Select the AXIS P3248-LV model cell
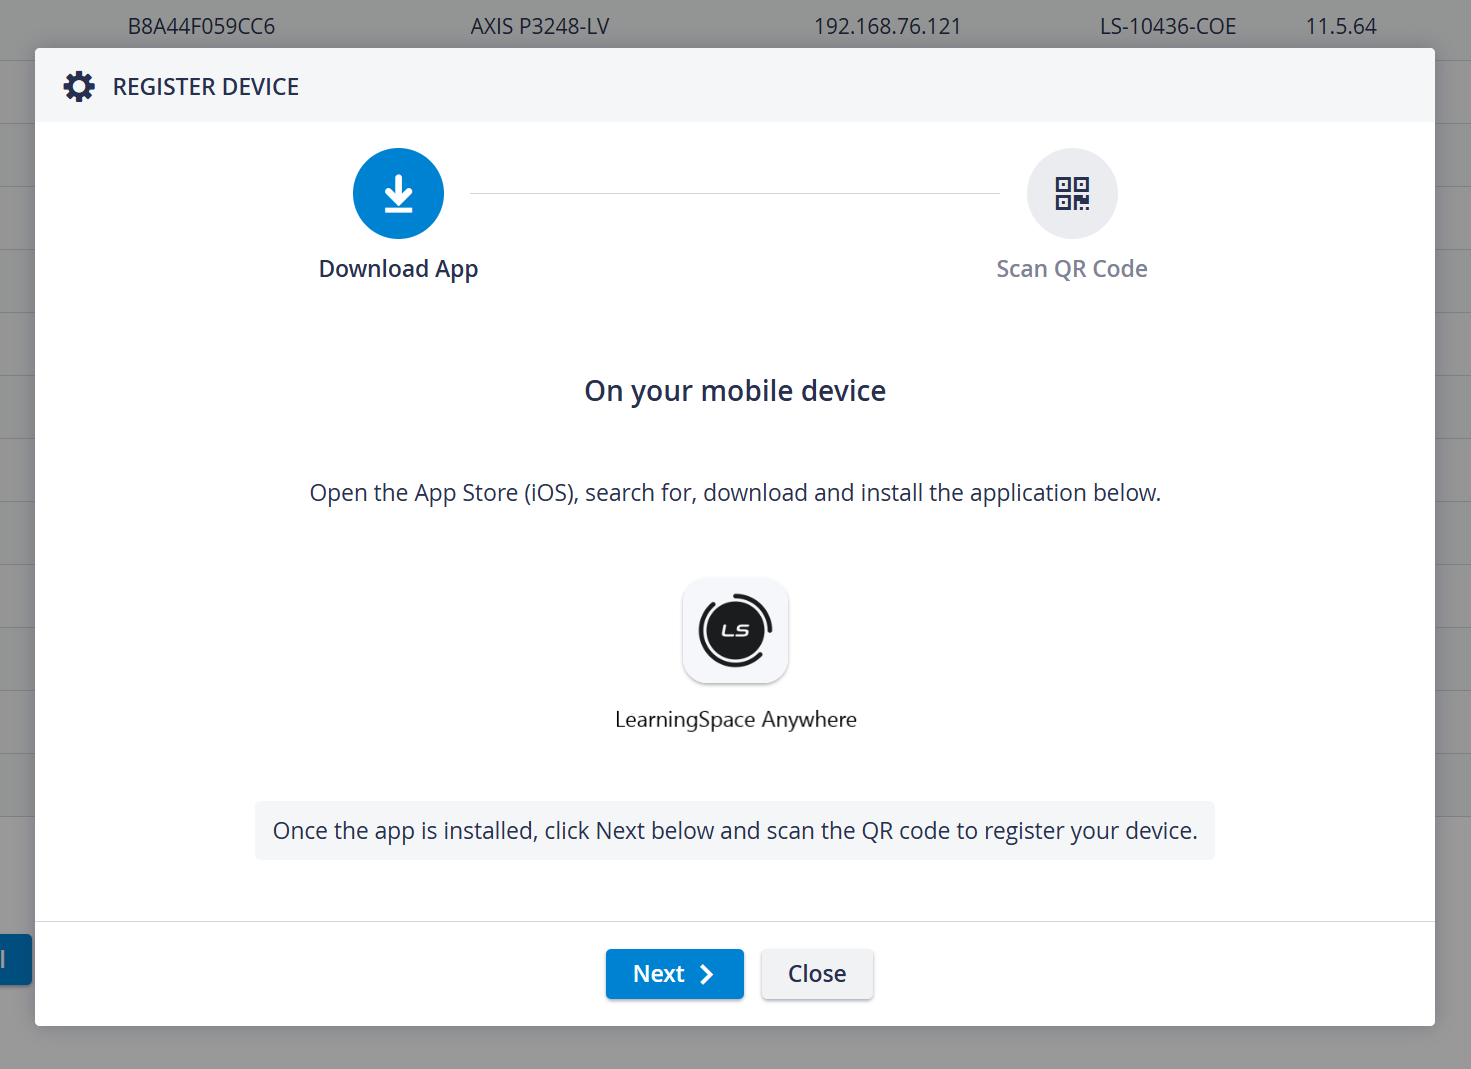The height and width of the screenshot is (1069, 1471). point(540,27)
